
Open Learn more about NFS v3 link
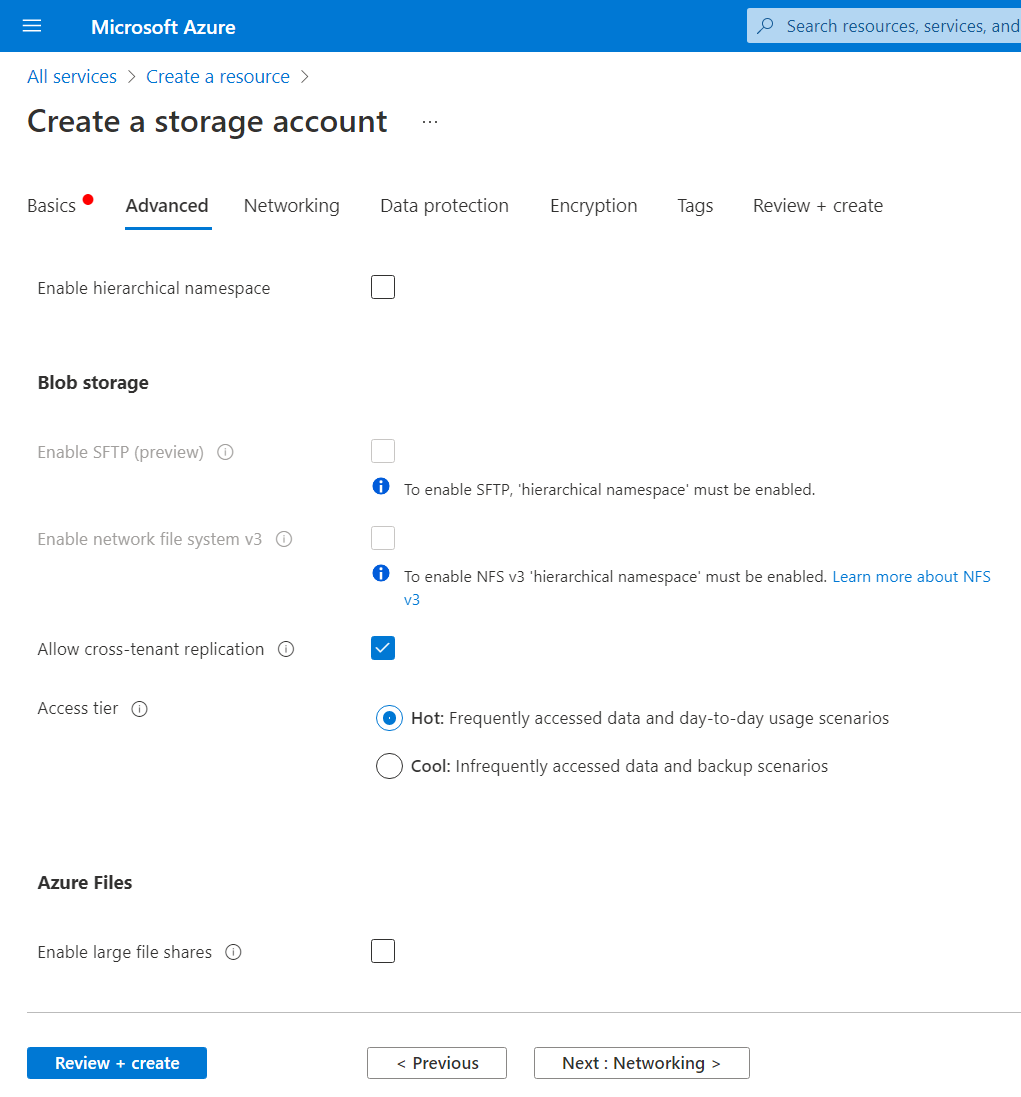pyautogui.click(x=911, y=577)
